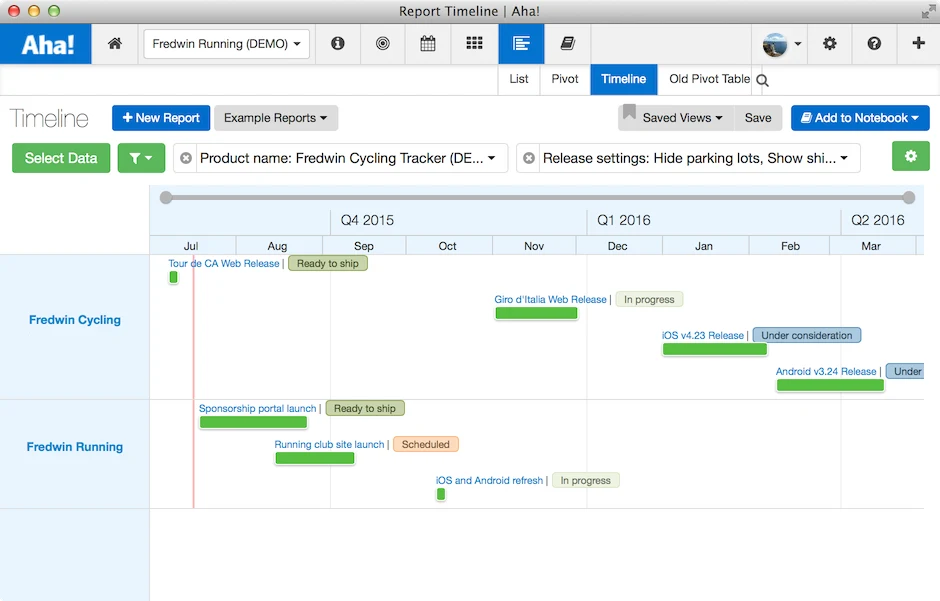Click the Save button

[758, 118]
